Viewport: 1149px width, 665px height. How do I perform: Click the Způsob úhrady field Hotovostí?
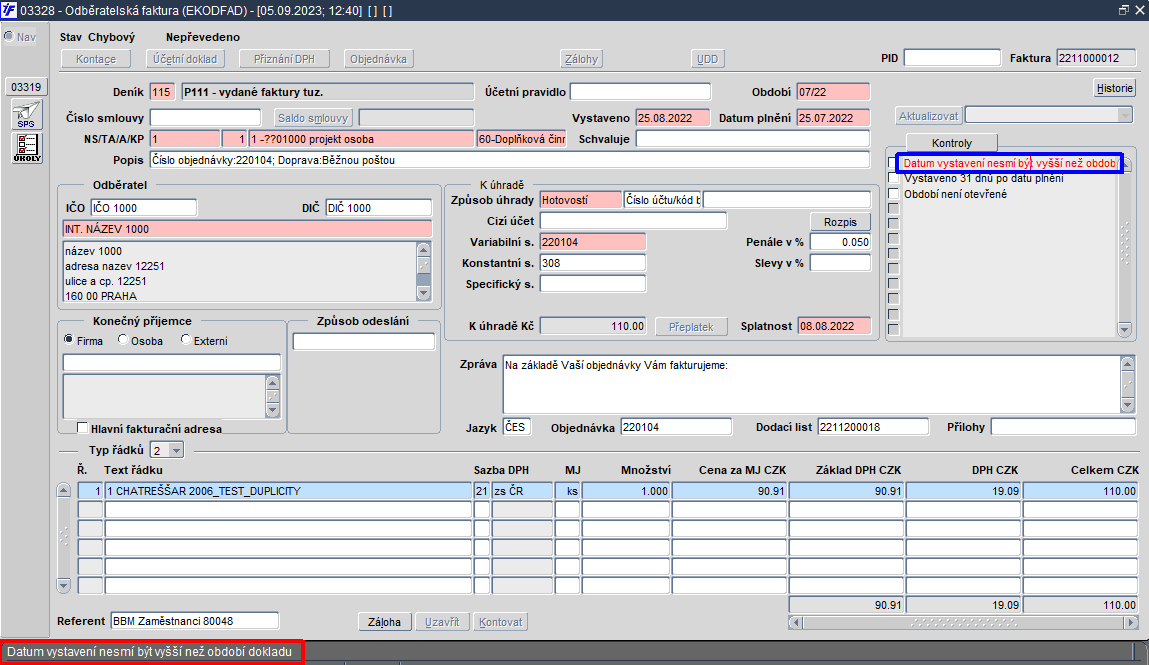[x=580, y=199]
